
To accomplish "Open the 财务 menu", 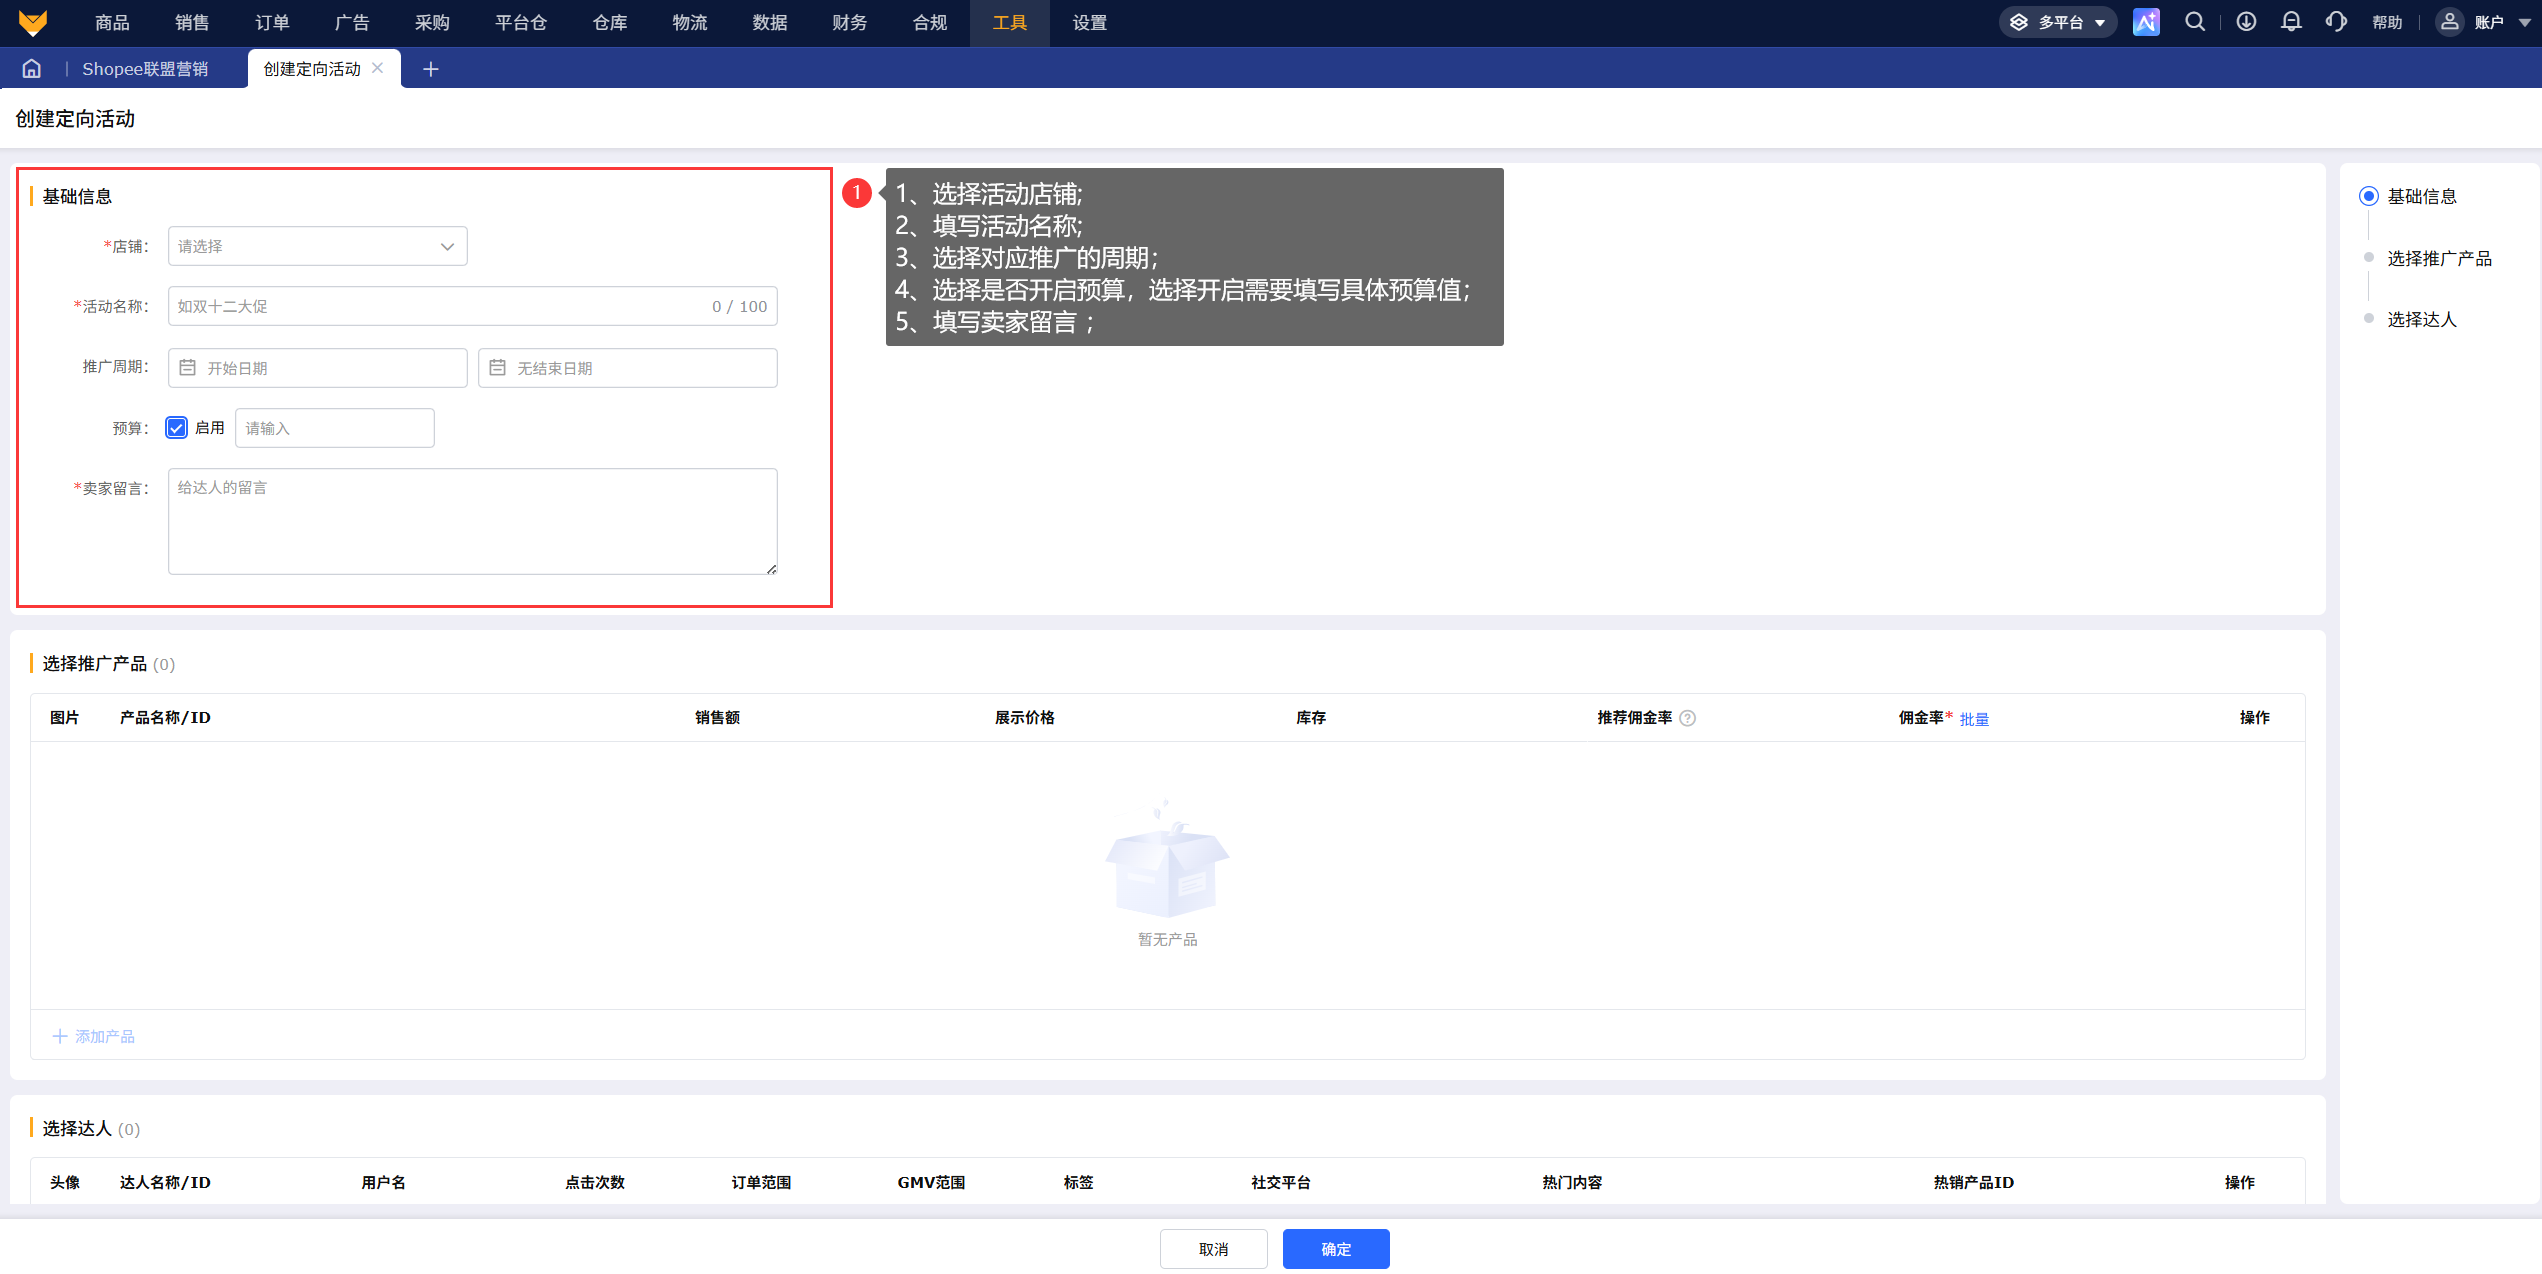I will point(850,22).
